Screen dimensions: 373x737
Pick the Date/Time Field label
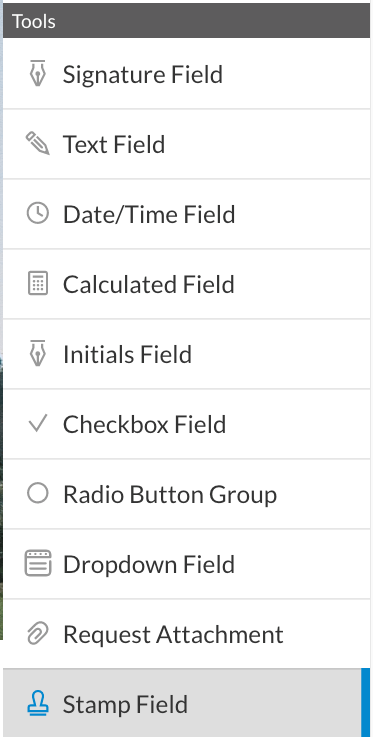click(x=149, y=214)
